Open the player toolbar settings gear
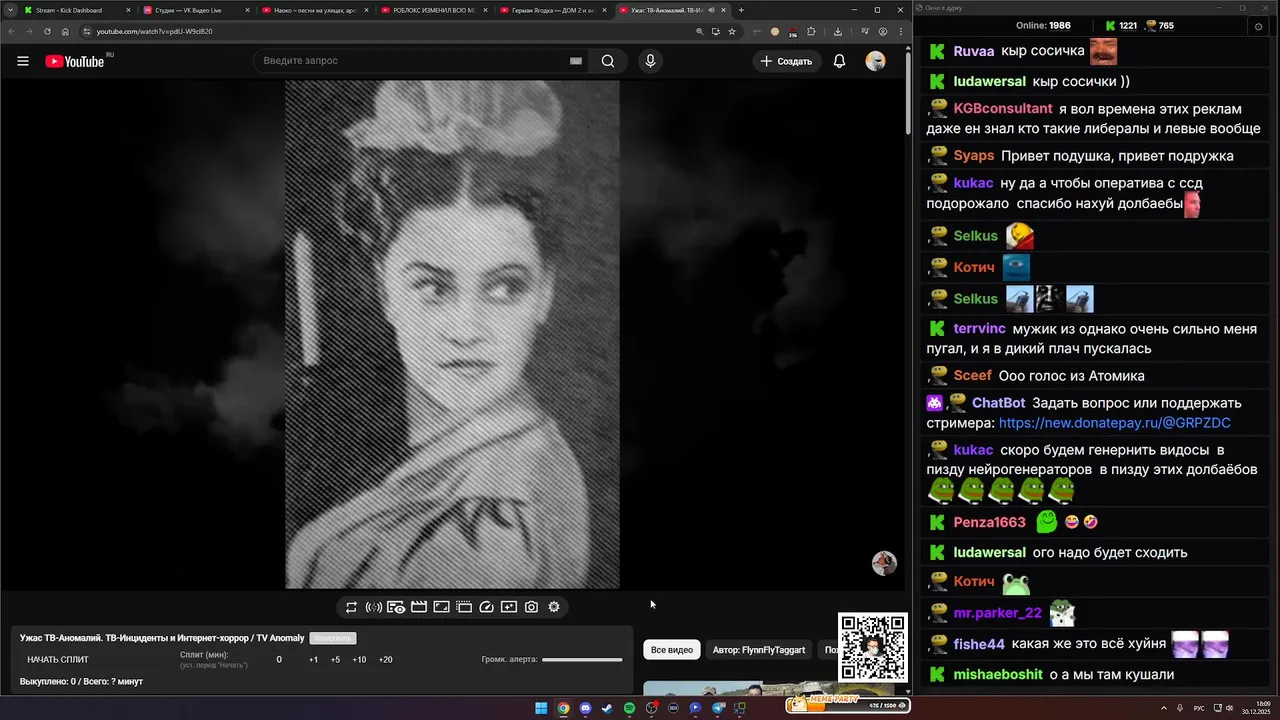 coord(554,607)
